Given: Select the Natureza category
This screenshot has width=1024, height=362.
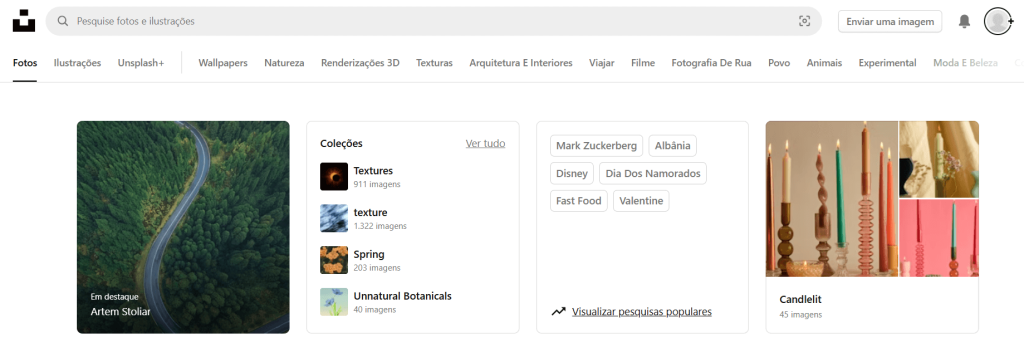Looking at the screenshot, I should pyautogui.click(x=284, y=63).
